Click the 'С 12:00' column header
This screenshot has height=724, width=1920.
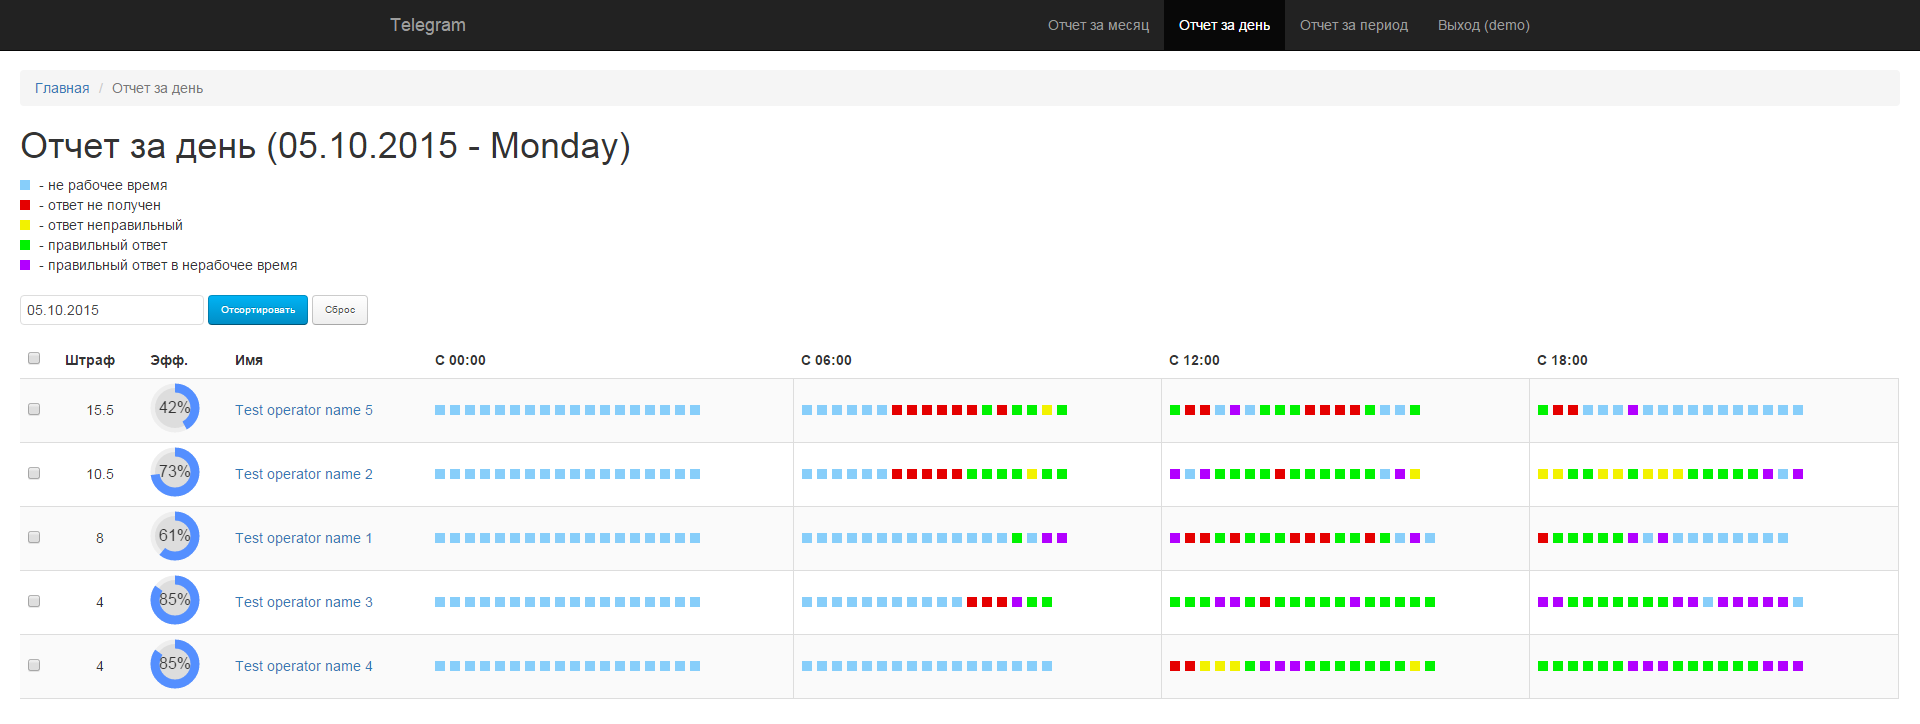[x=1194, y=360]
